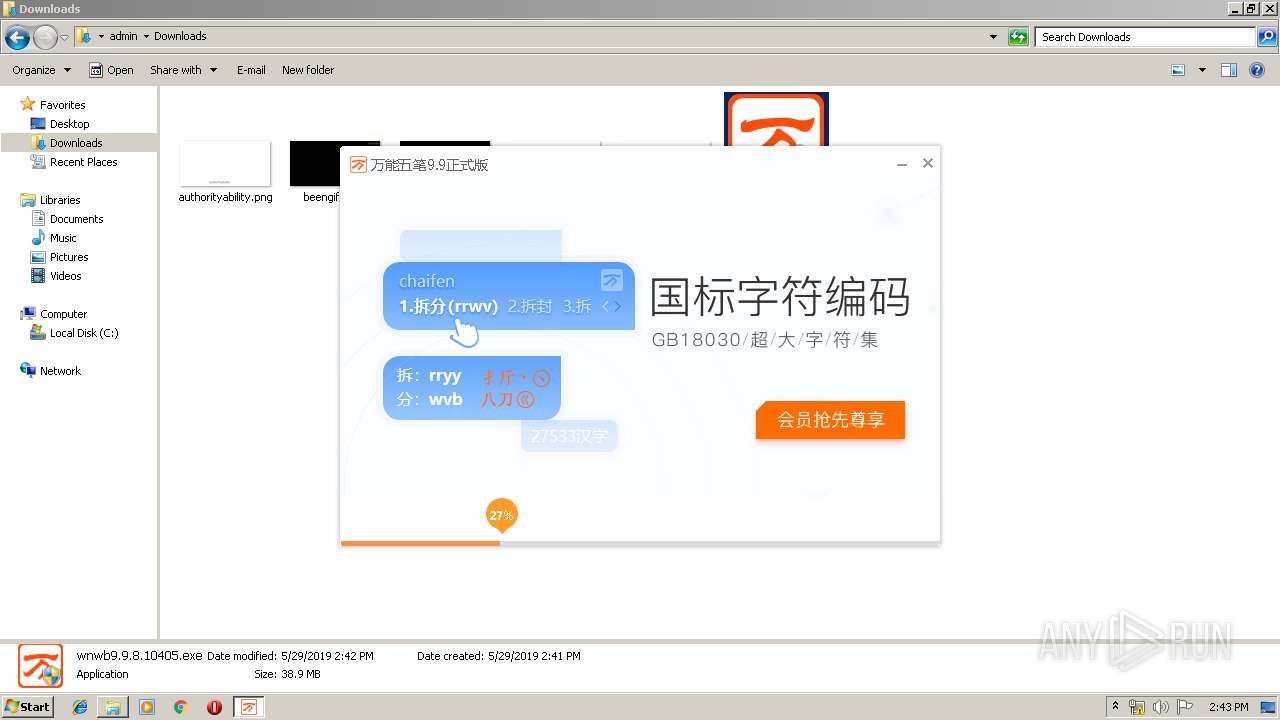
Task: Click wnwb9.9.8.10405.exe icon in details pane
Action: (x=40, y=665)
